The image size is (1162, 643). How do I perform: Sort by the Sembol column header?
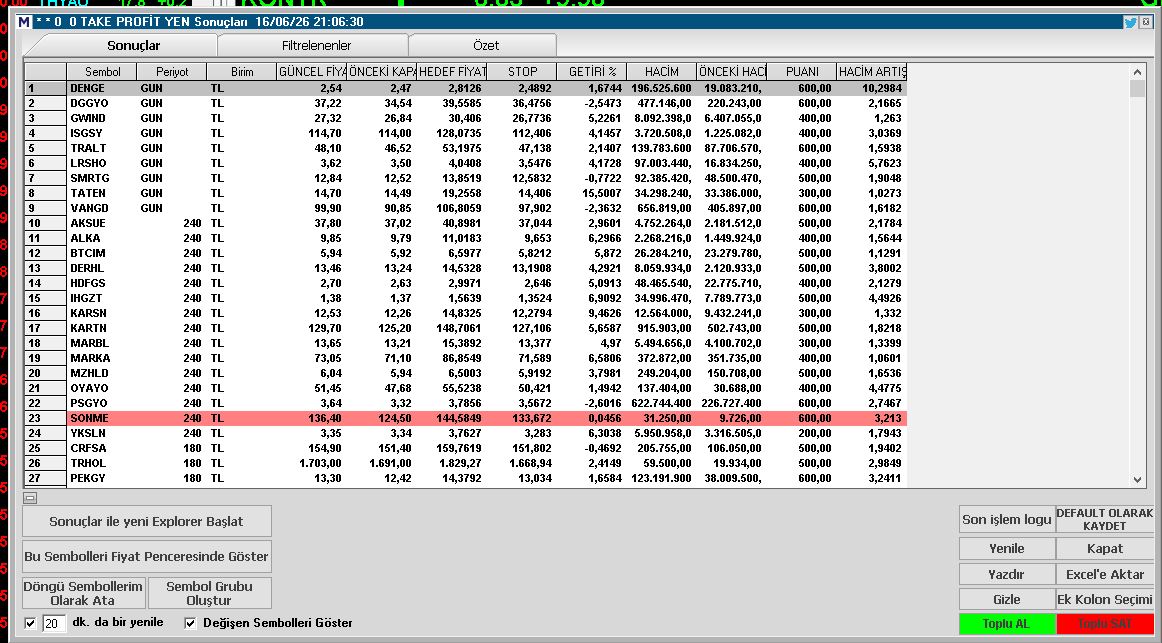tap(102, 72)
